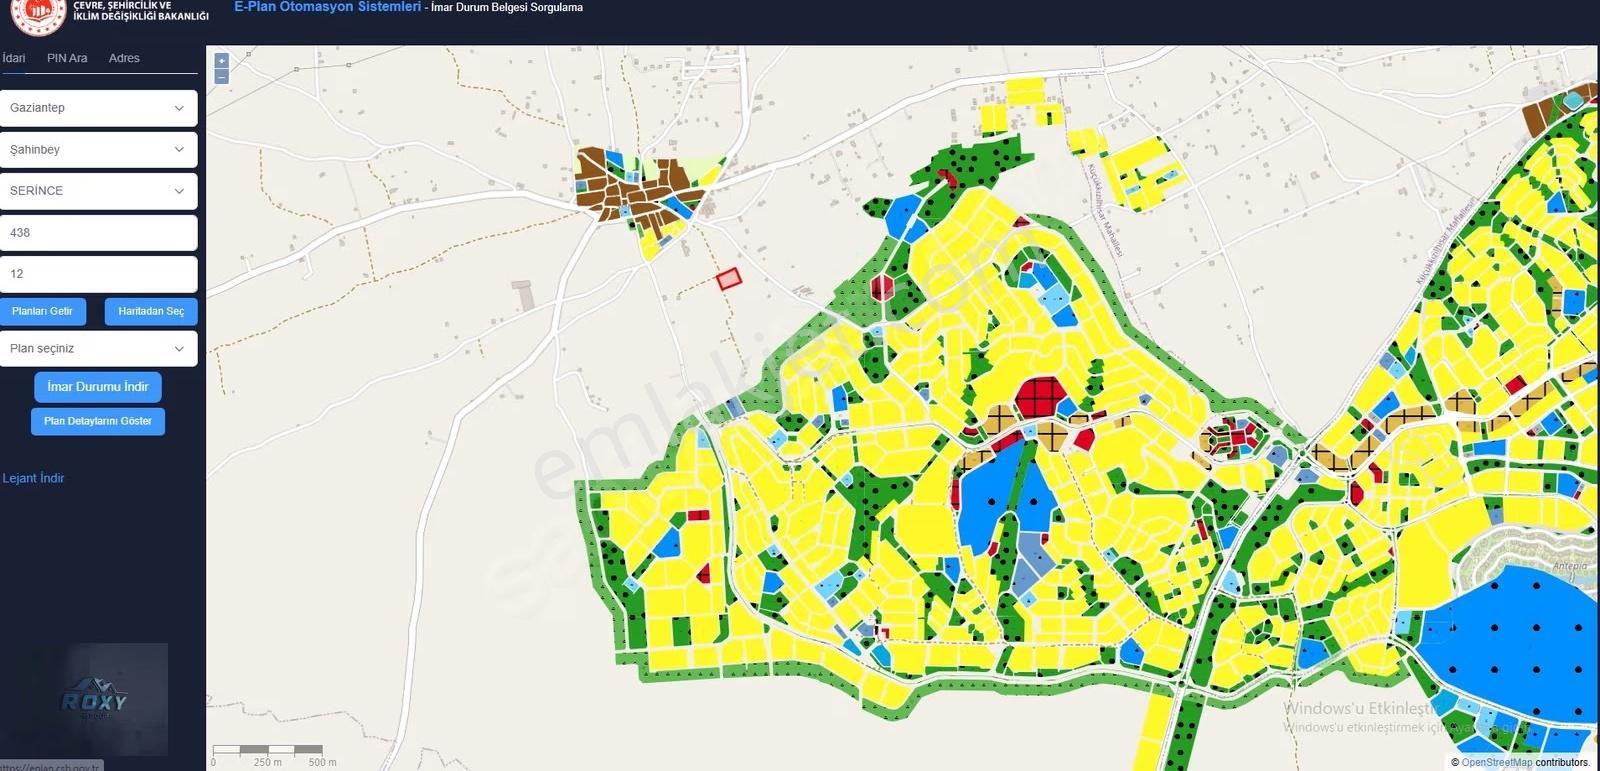Click the Haritadan Seç button

(x=151, y=311)
